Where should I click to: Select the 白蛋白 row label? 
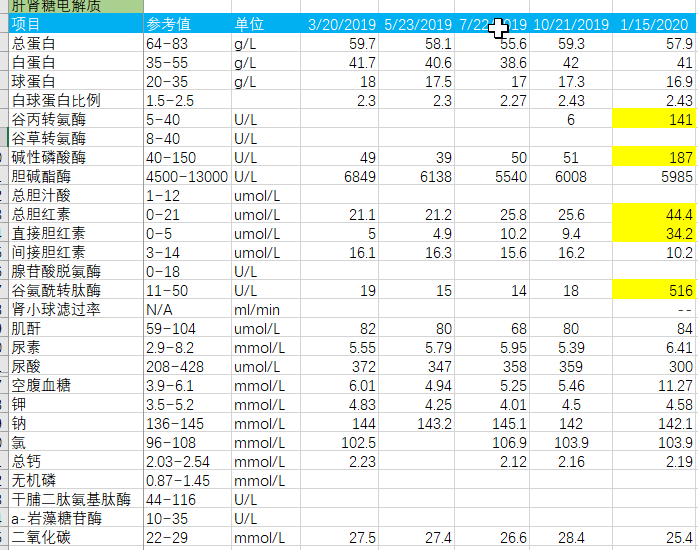pos(33,63)
